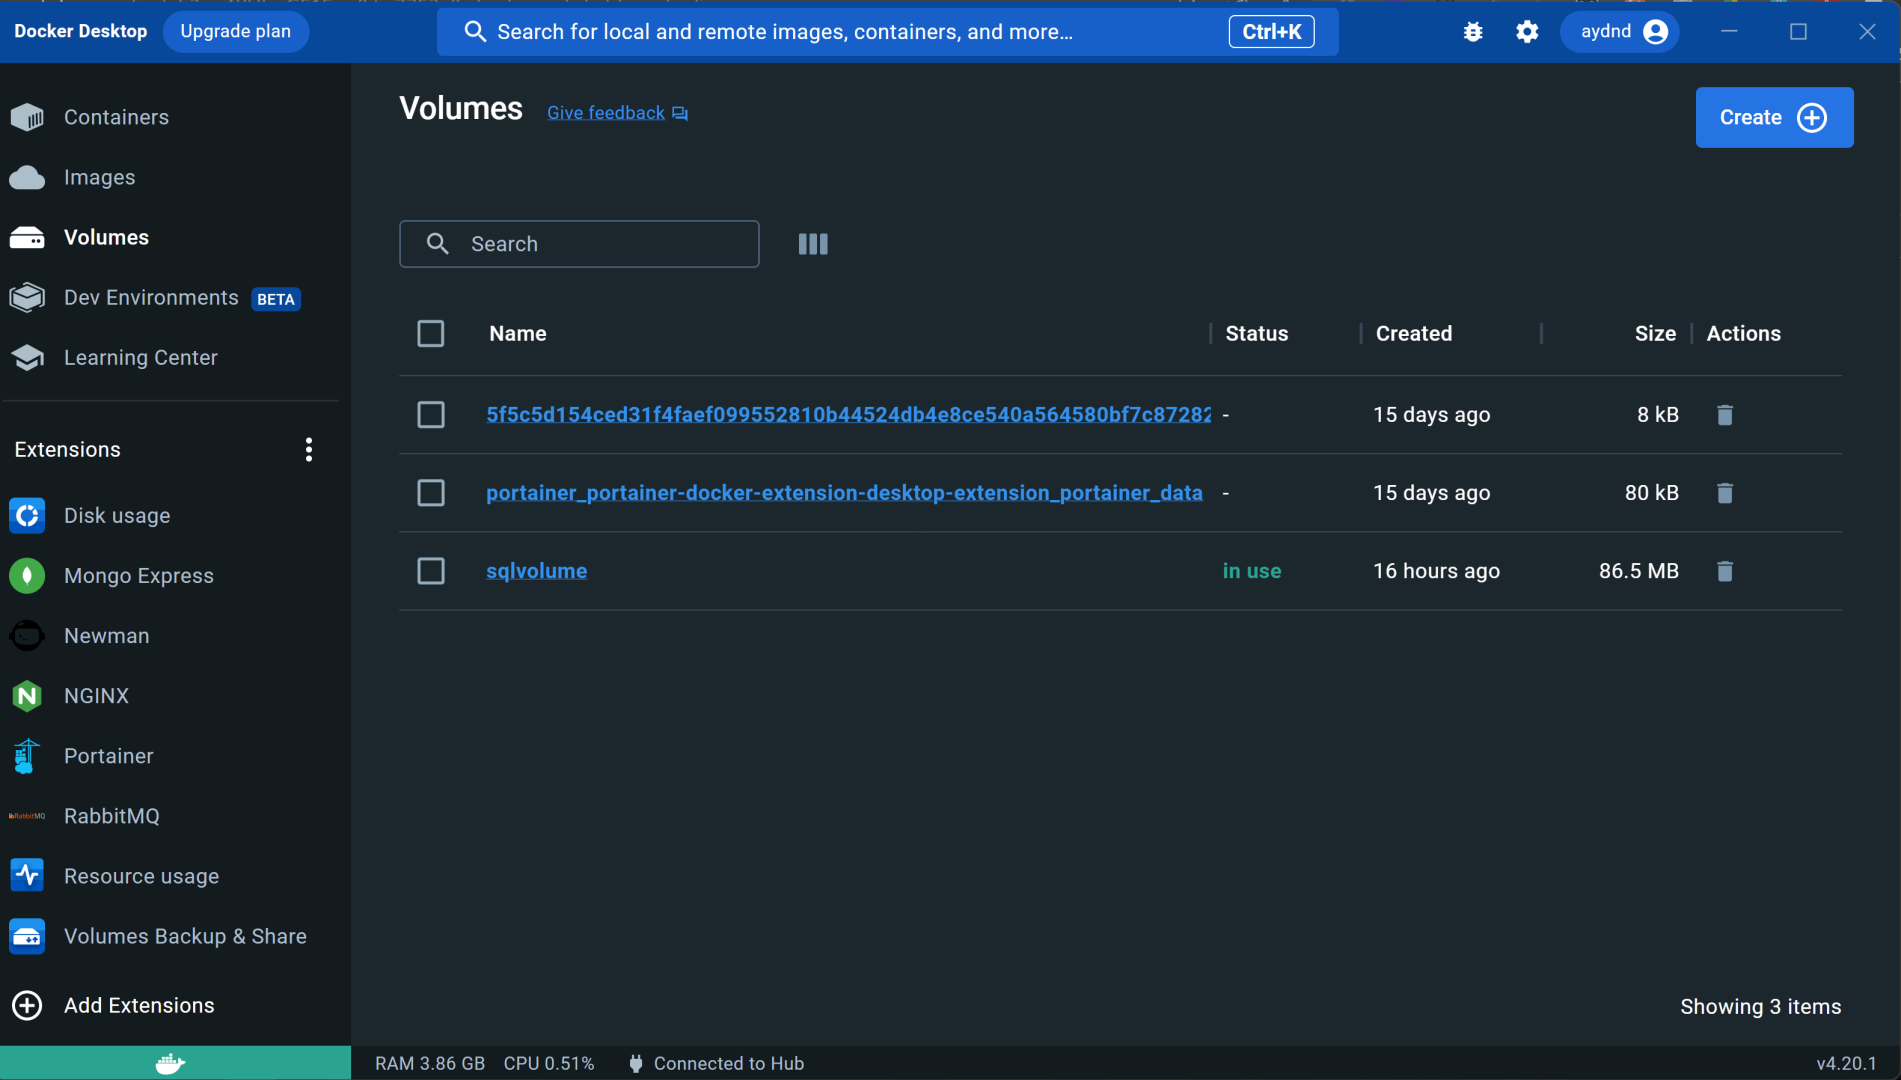Open the Give feedback link
This screenshot has height=1080, width=1901.
tap(617, 113)
